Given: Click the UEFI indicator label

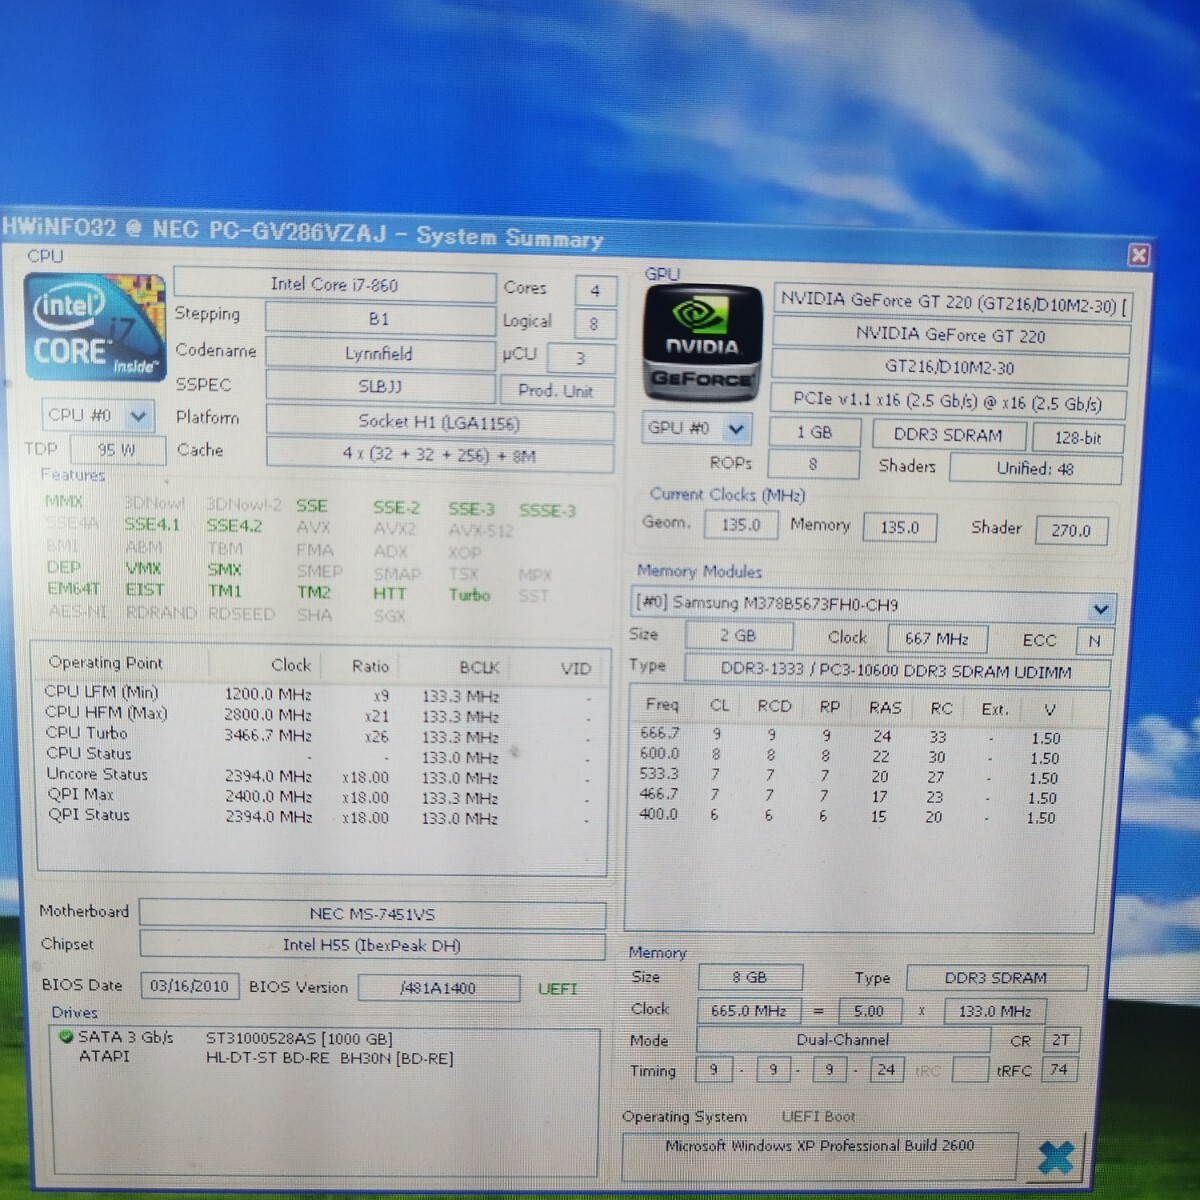Looking at the screenshot, I should point(557,989).
